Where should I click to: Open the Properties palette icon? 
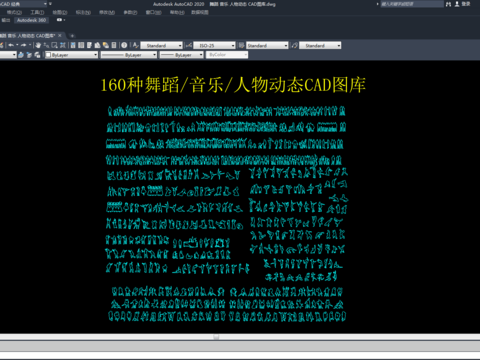(73, 45)
